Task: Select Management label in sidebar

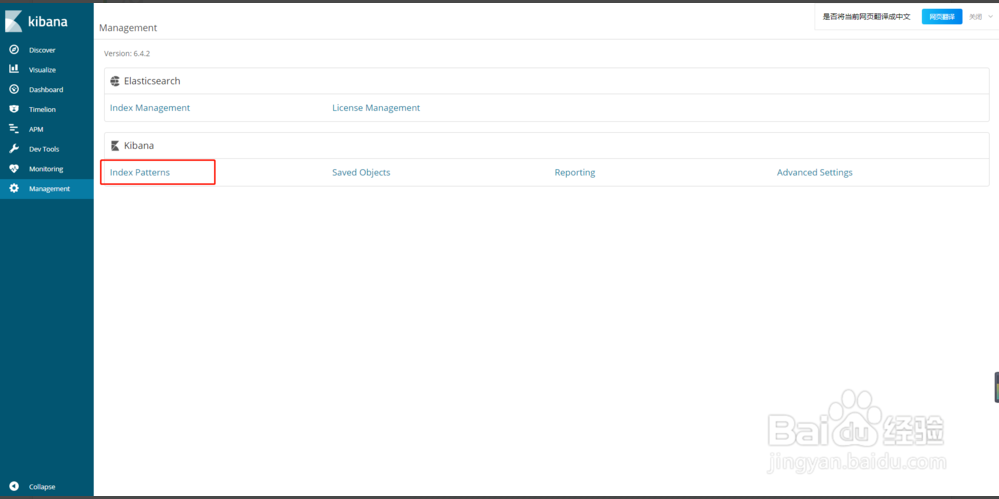Action: click(49, 189)
